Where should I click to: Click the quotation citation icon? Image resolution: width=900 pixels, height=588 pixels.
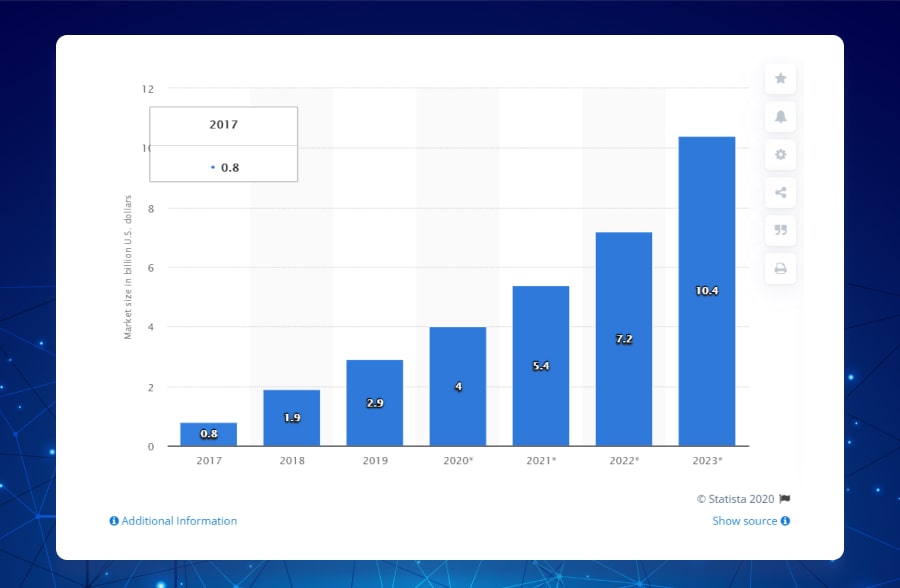pyautogui.click(x=780, y=230)
